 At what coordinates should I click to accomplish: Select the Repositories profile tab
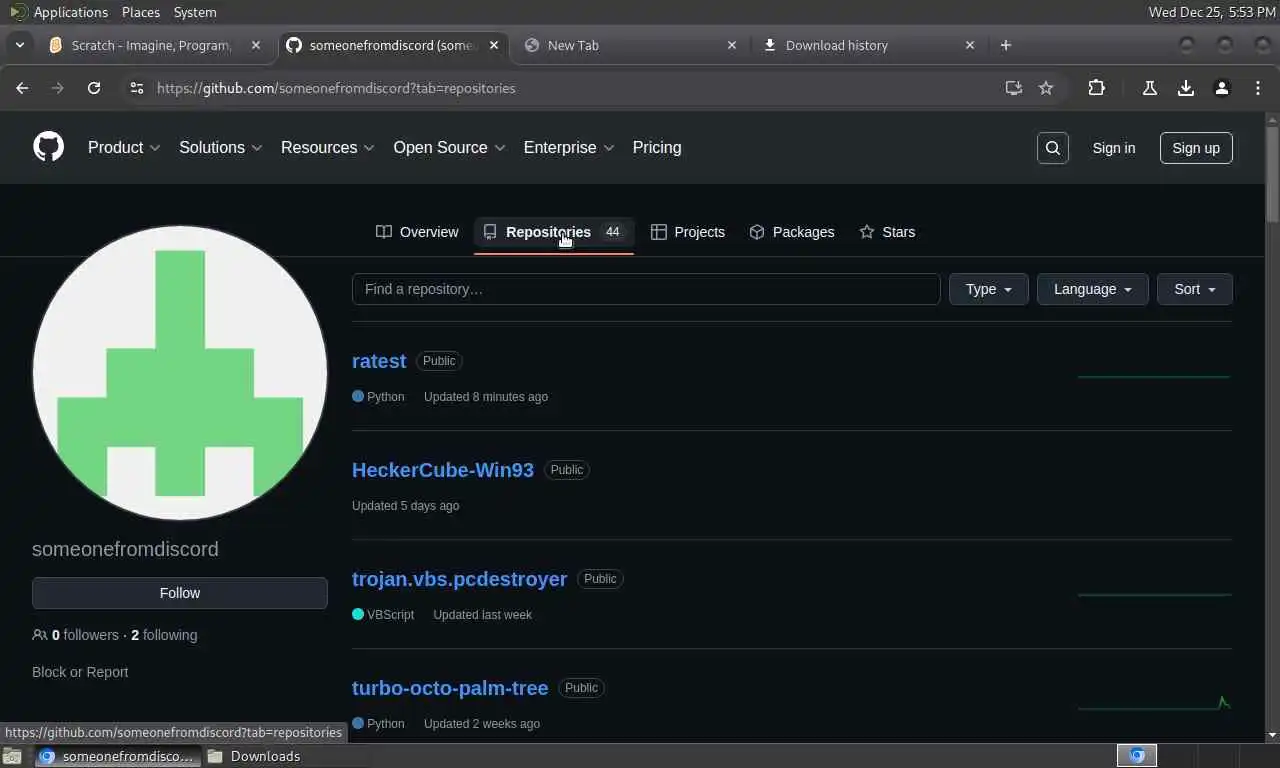[x=554, y=232]
